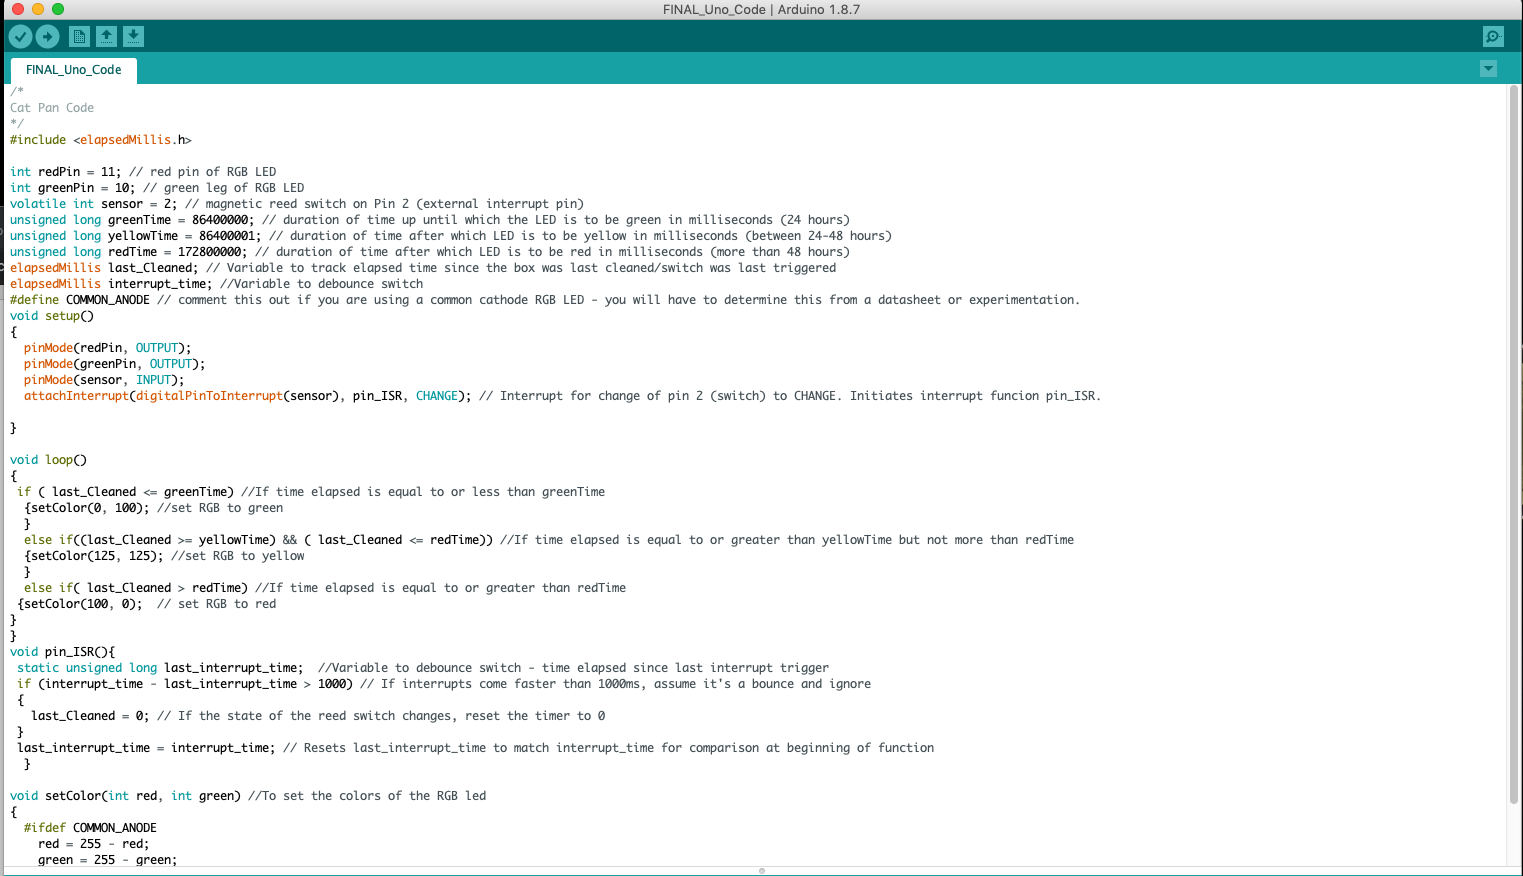The image size is (1523, 876).
Task: Click the '#define COMMON_ANODE' line
Action: coord(545,300)
